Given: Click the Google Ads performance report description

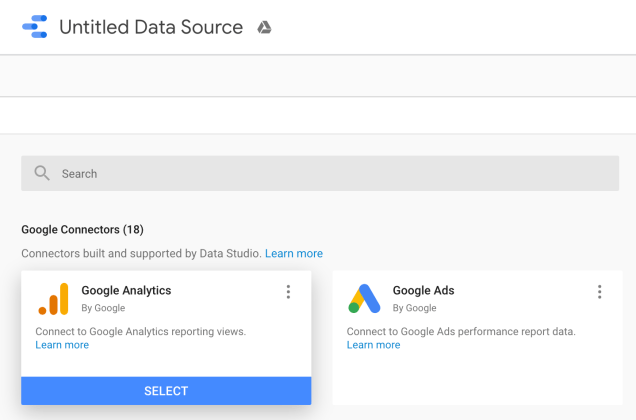Looking at the screenshot, I should point(461,332).
